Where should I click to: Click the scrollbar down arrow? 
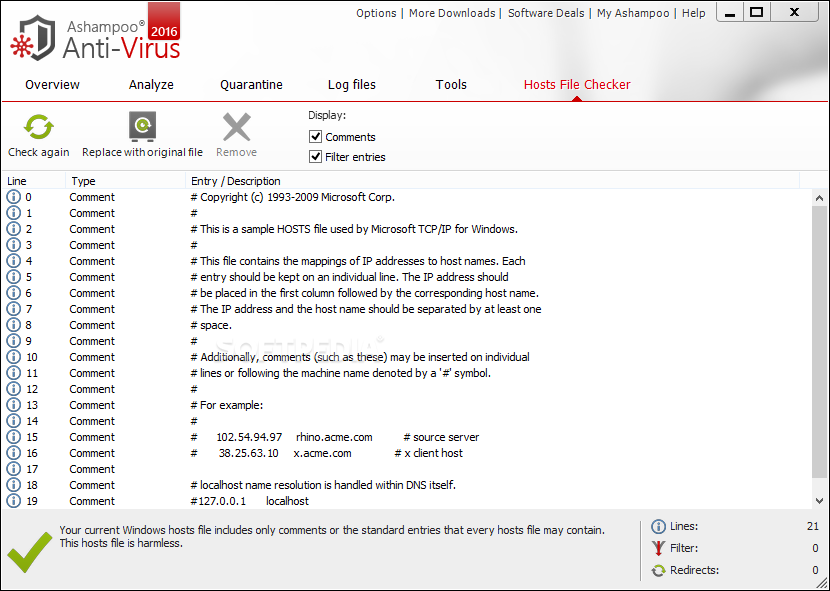click(819, 500)
